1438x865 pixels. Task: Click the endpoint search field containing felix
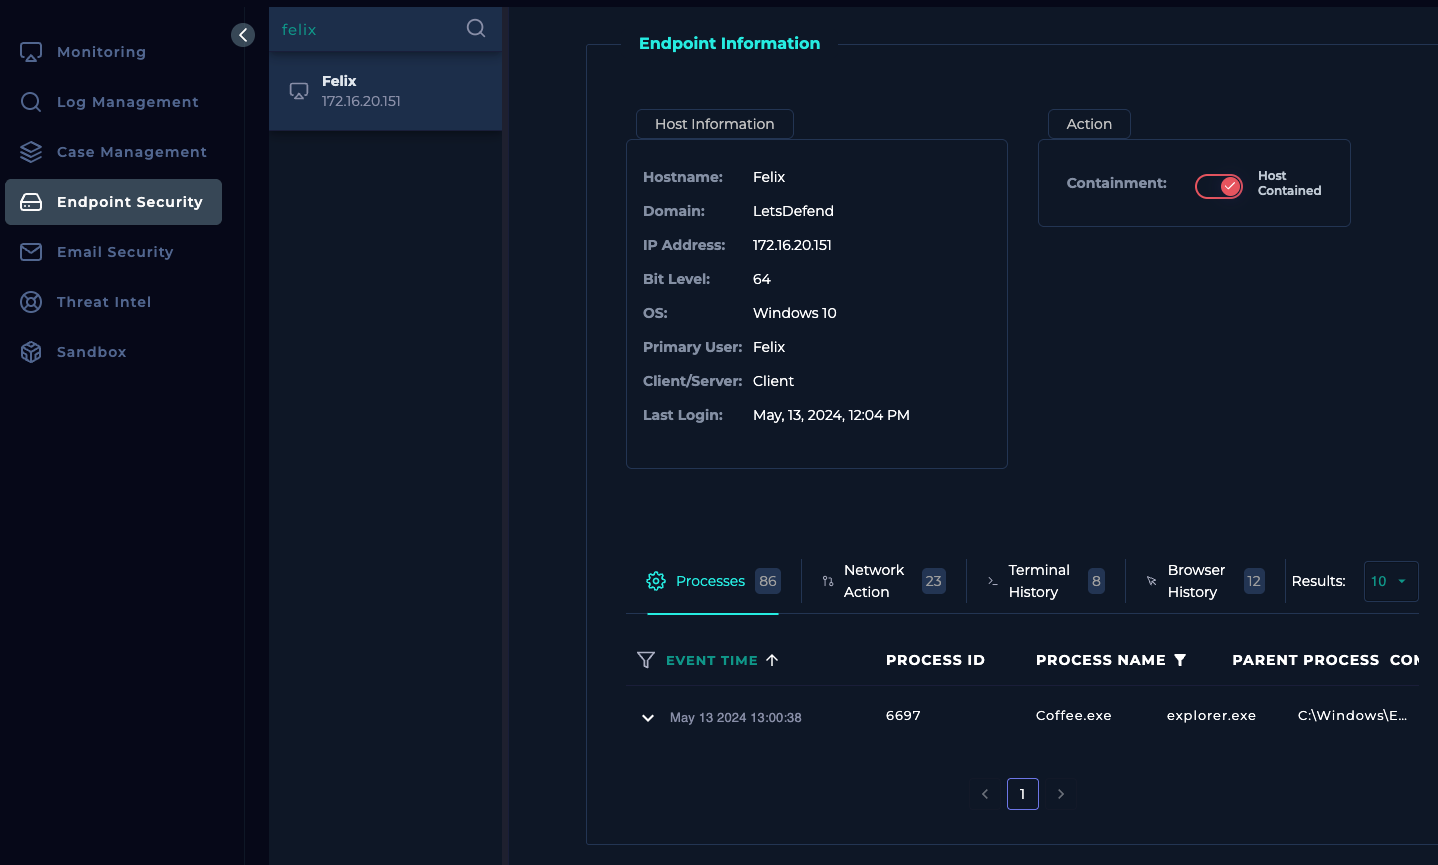365,30
